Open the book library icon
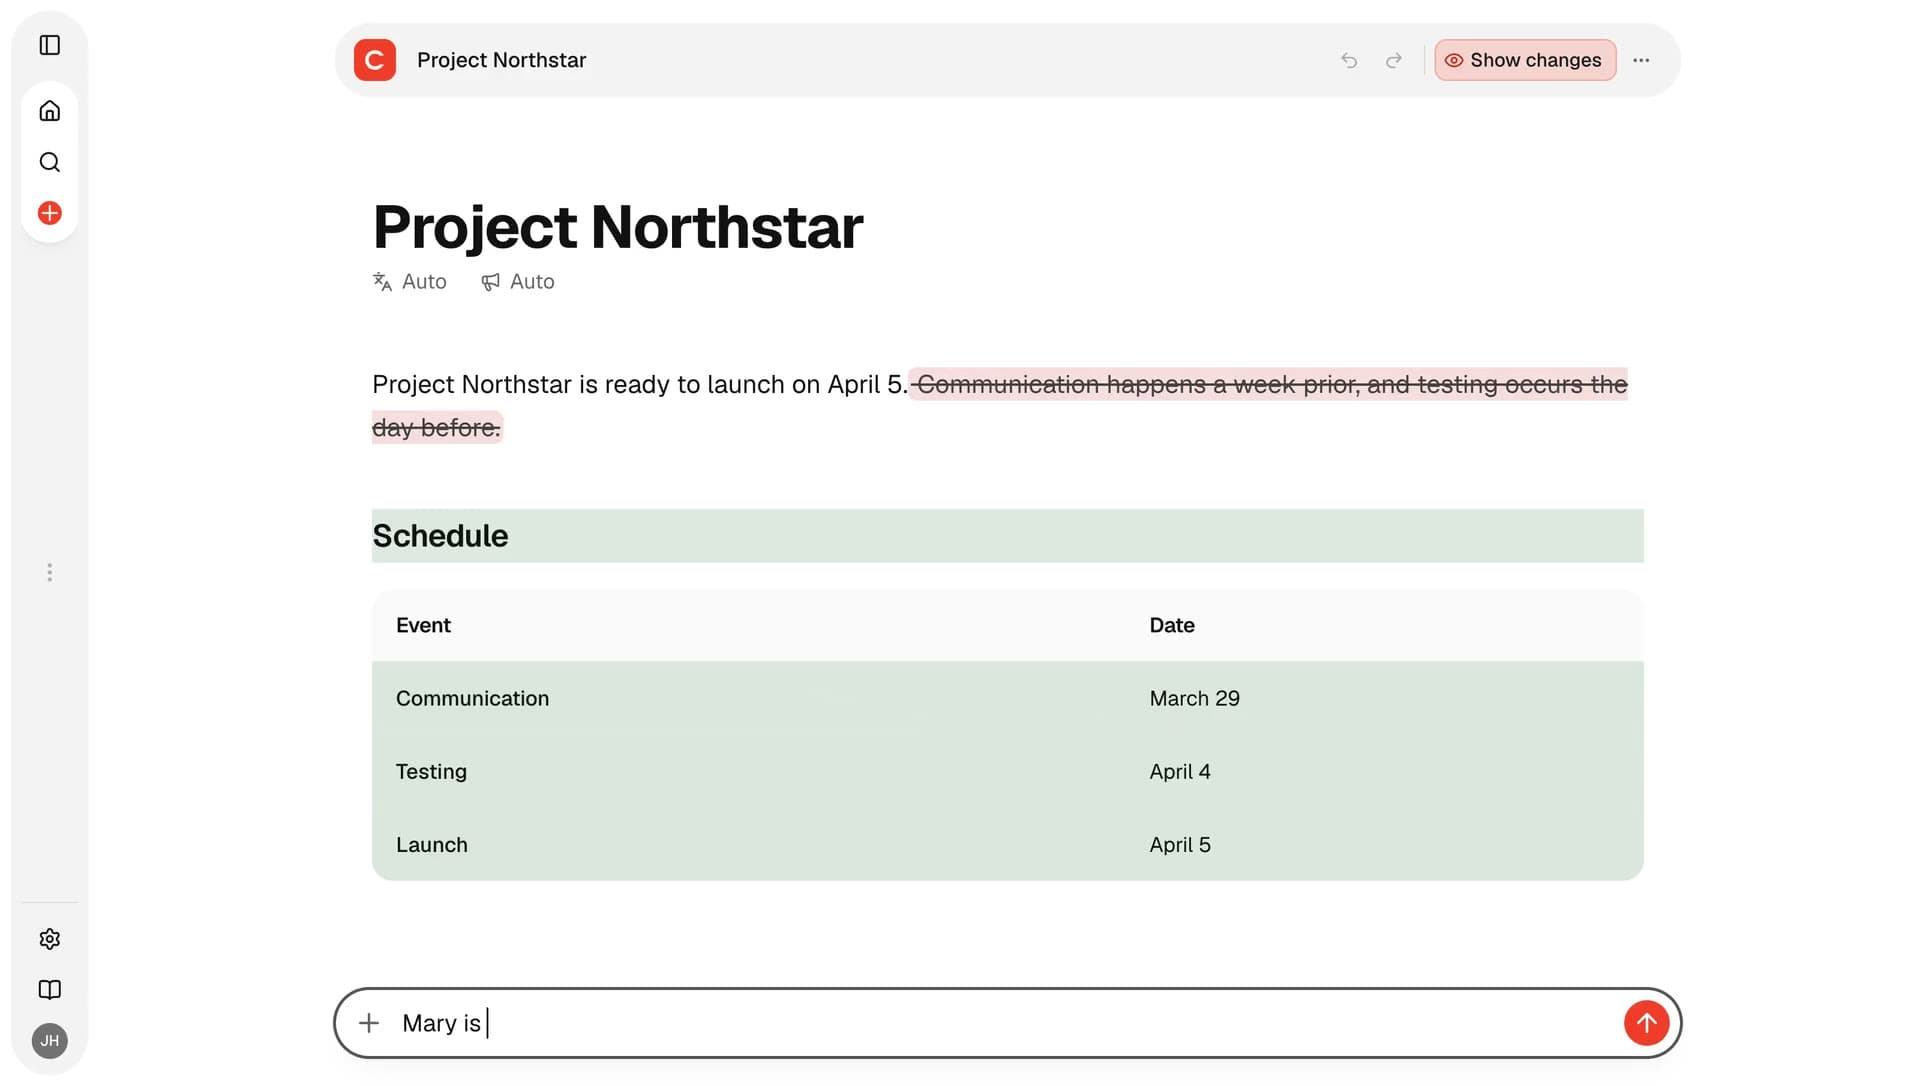The height and width of the screenshot is (1086, 1920). pyautogui.click(x=49, y=990)
